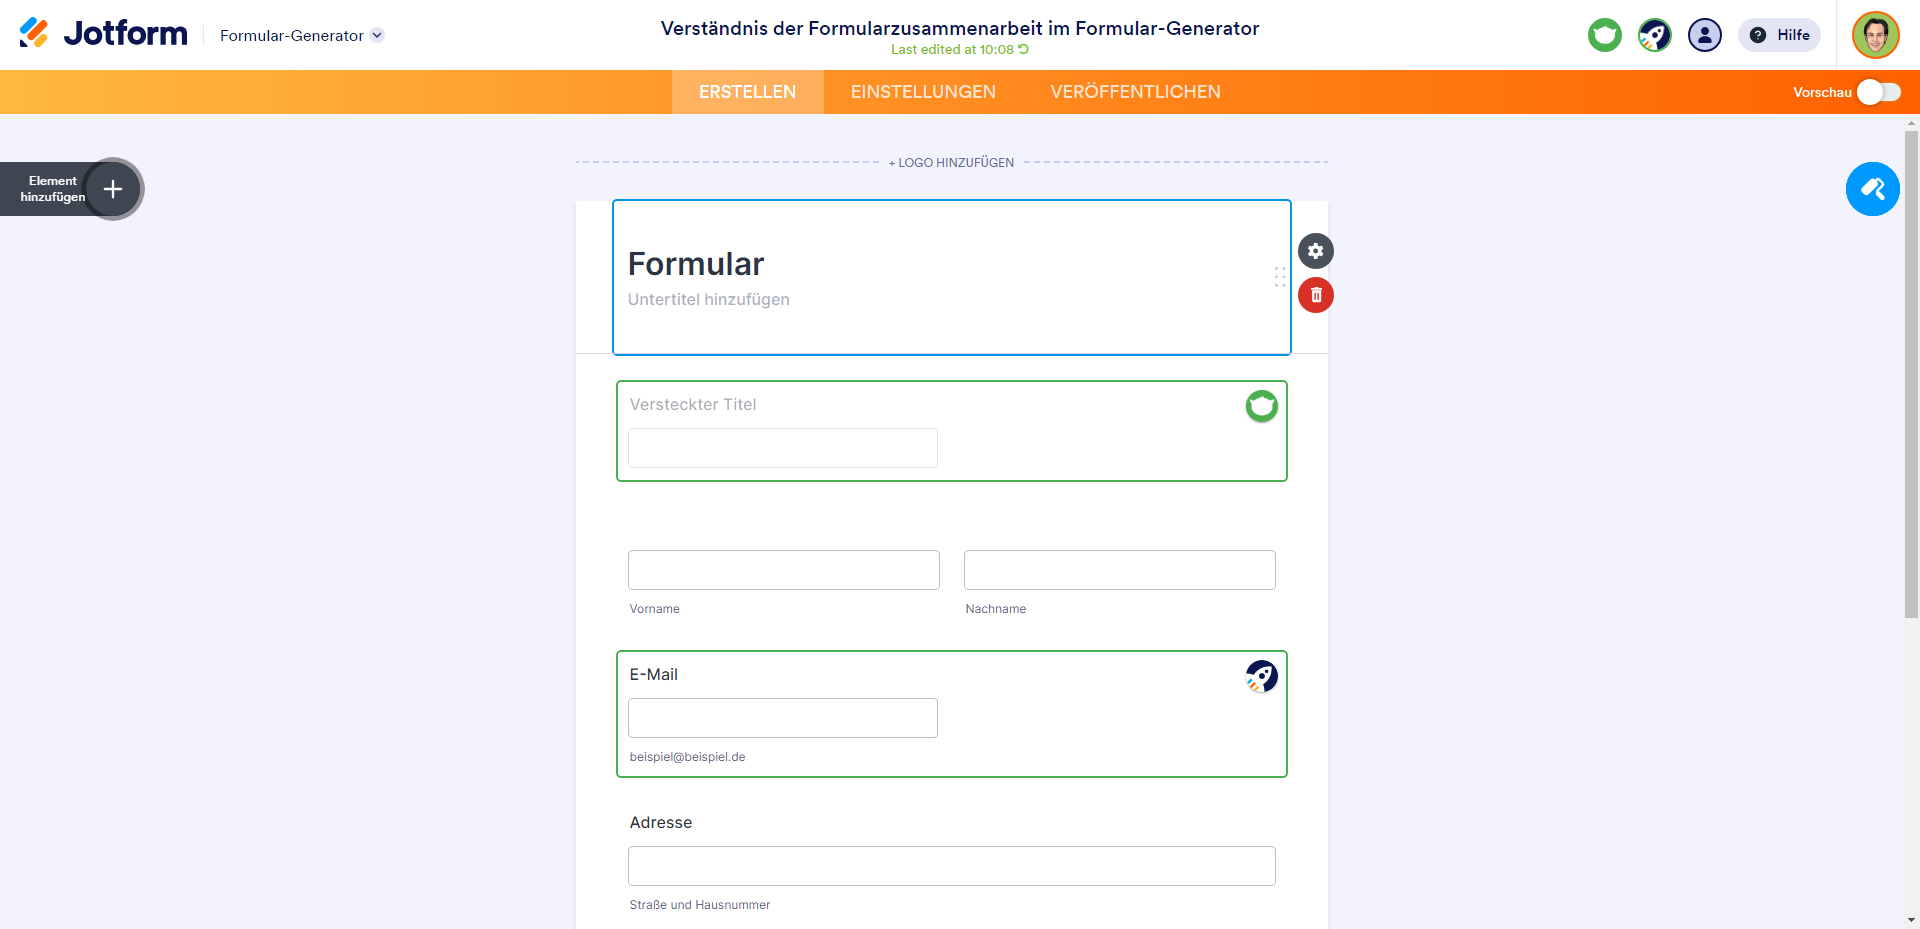
Task: Open the Hilfe help button
Action: 1779,35
